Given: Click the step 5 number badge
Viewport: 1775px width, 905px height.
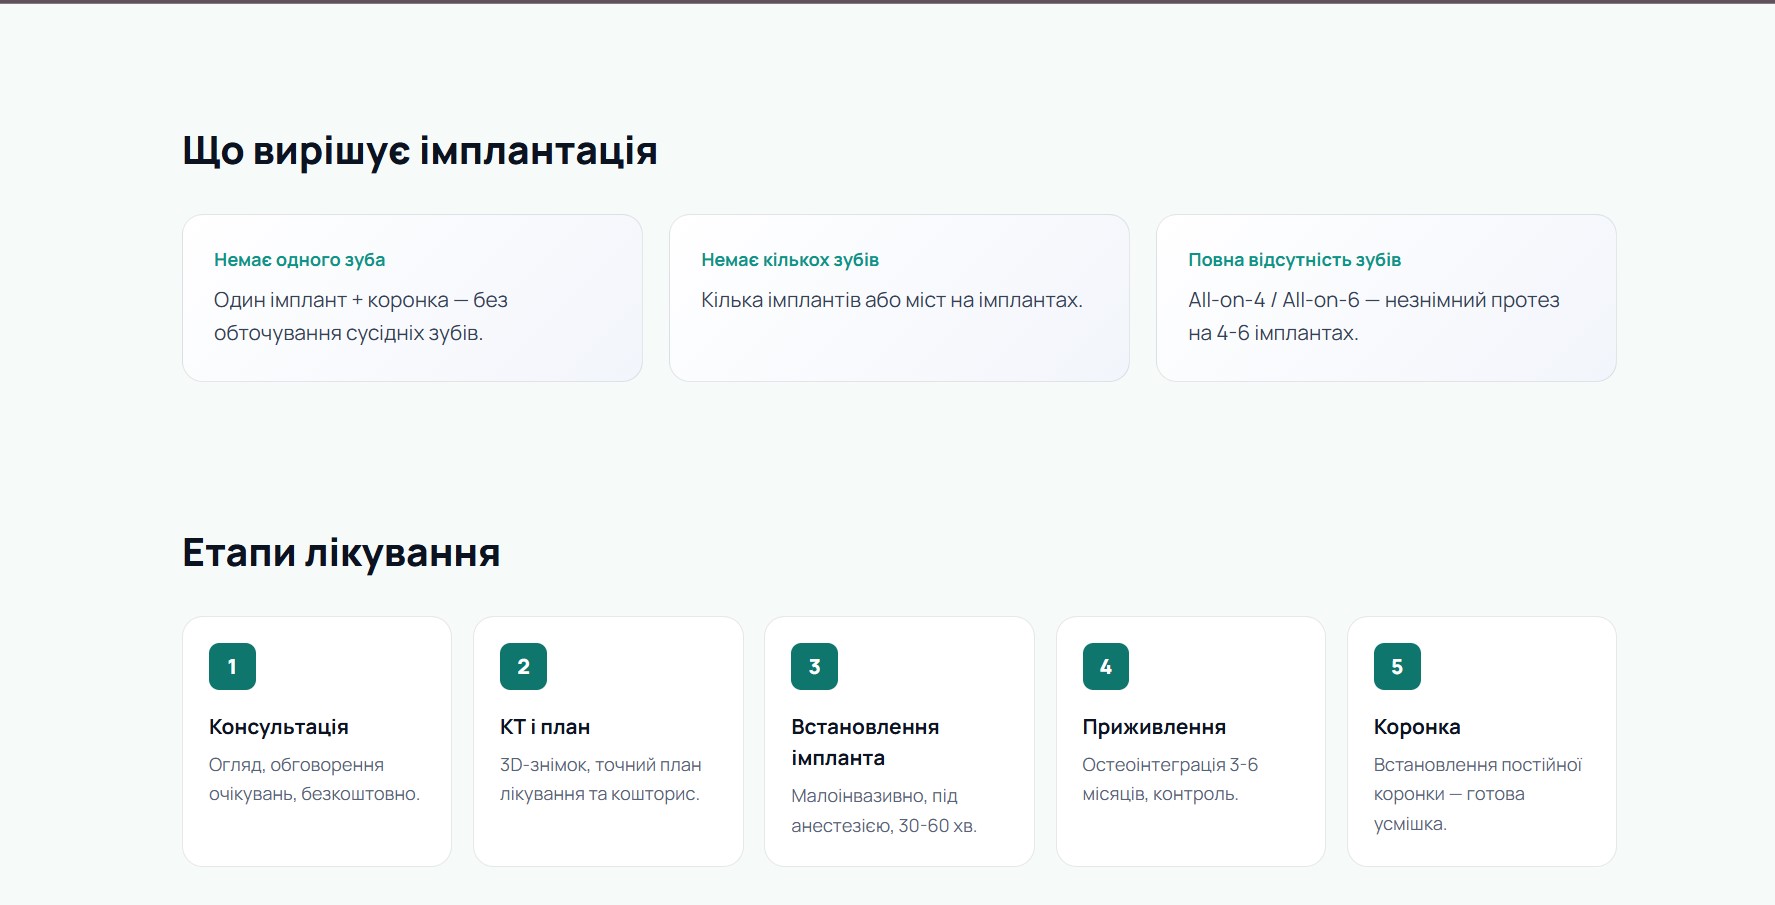Looking at the screenshot, I should click(x=1397, y=666).
